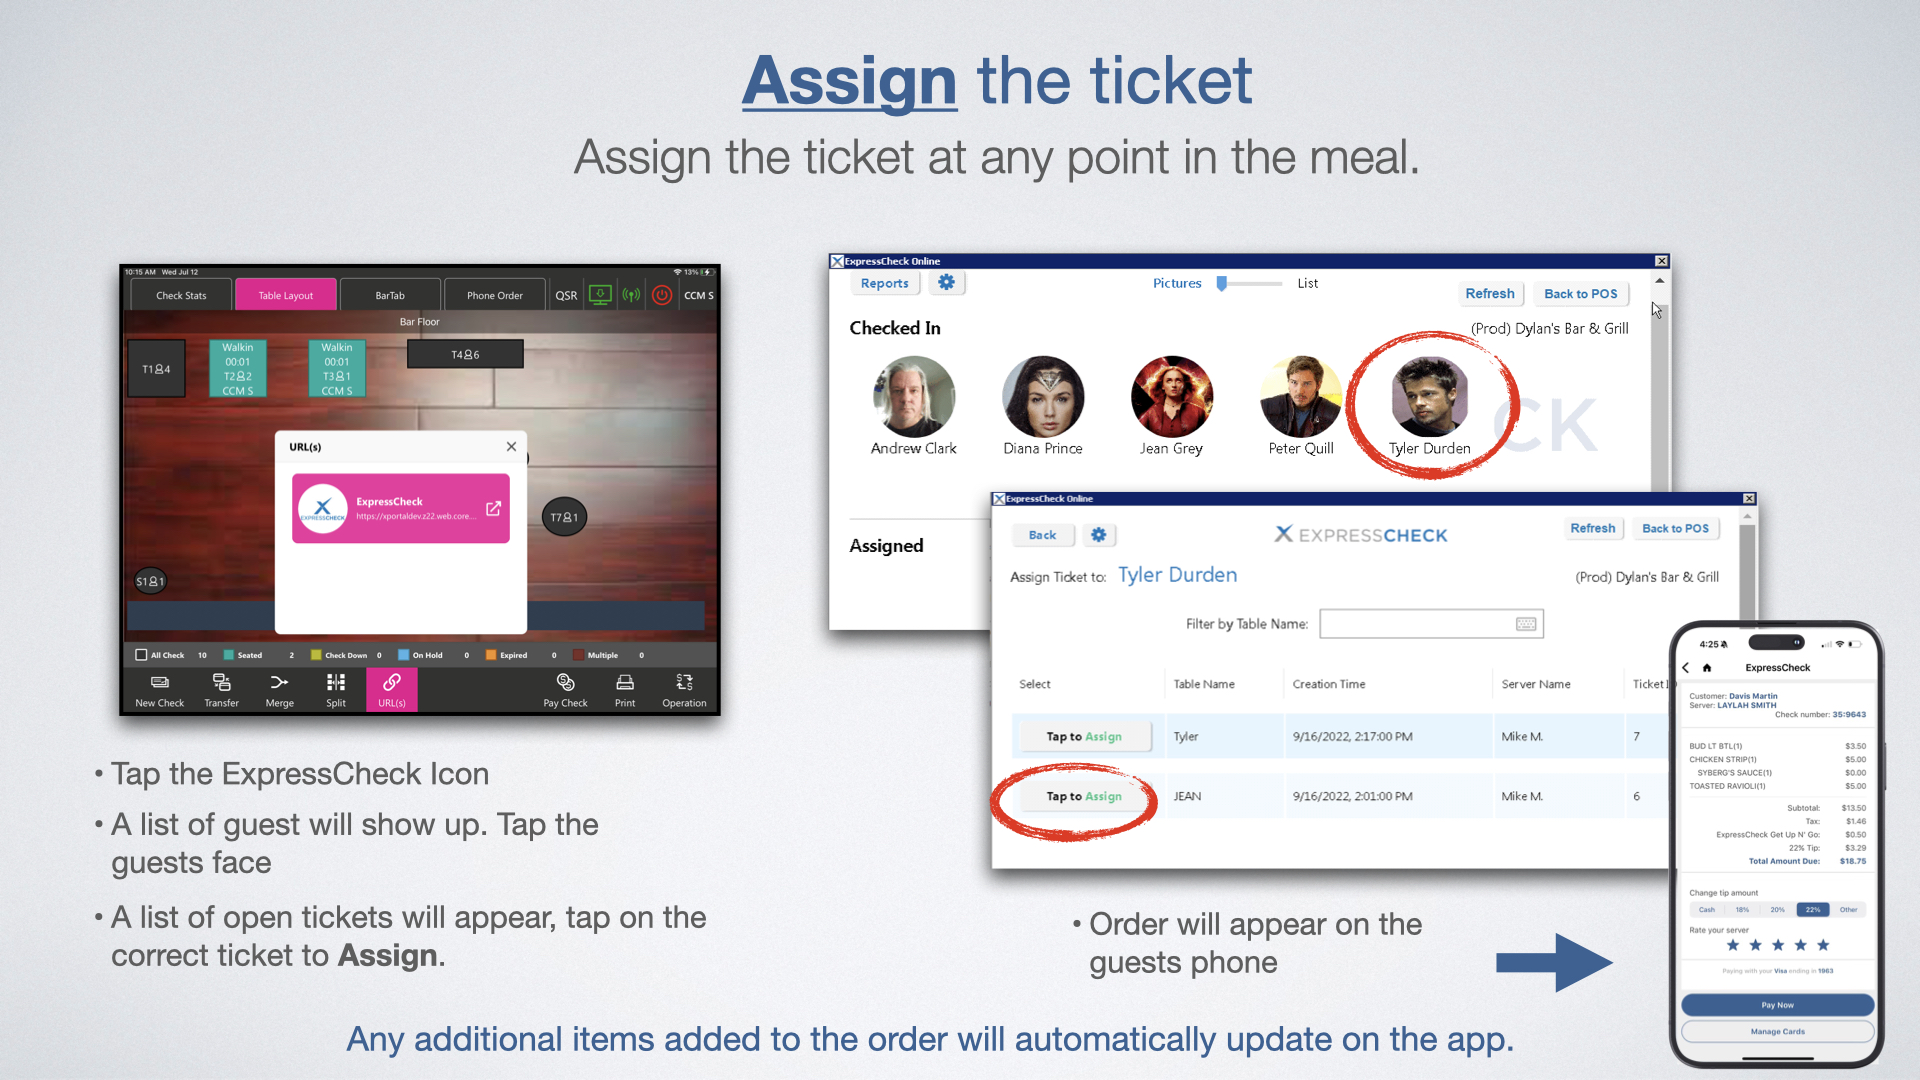Toggle the All Check checkbox
The image size is (1920, 1080).
tap(141, 655)
